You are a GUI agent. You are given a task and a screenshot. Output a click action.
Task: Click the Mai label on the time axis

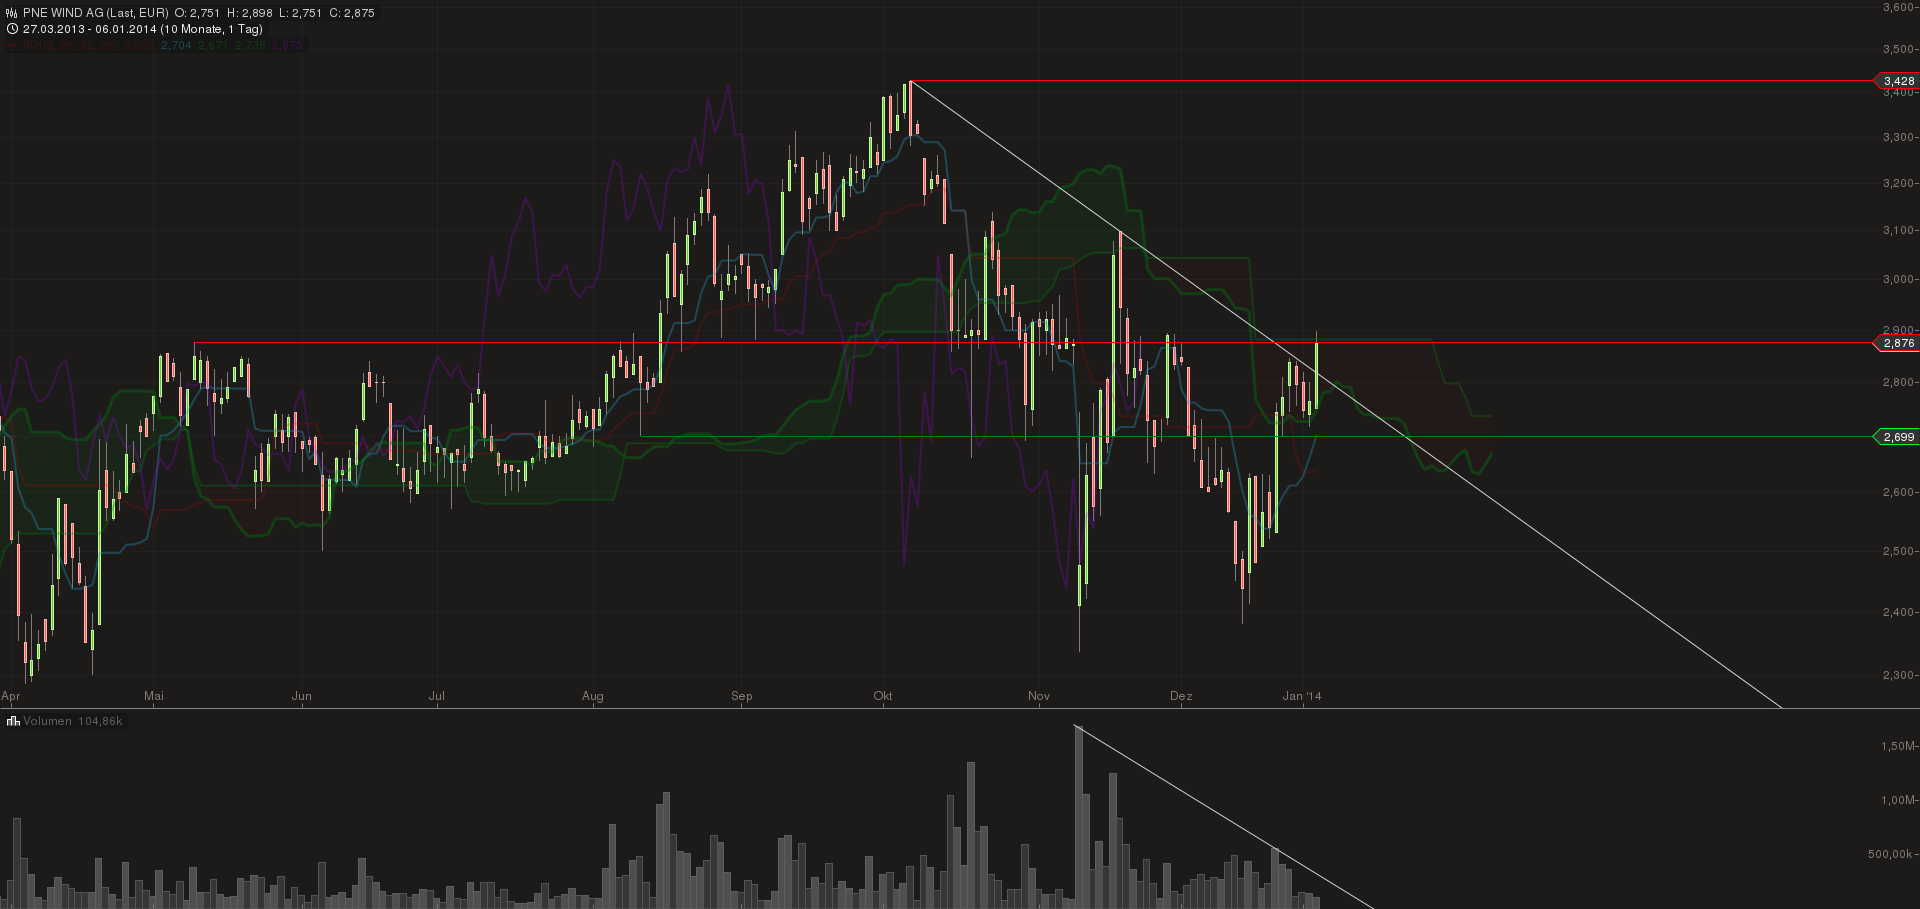[154, 696]
